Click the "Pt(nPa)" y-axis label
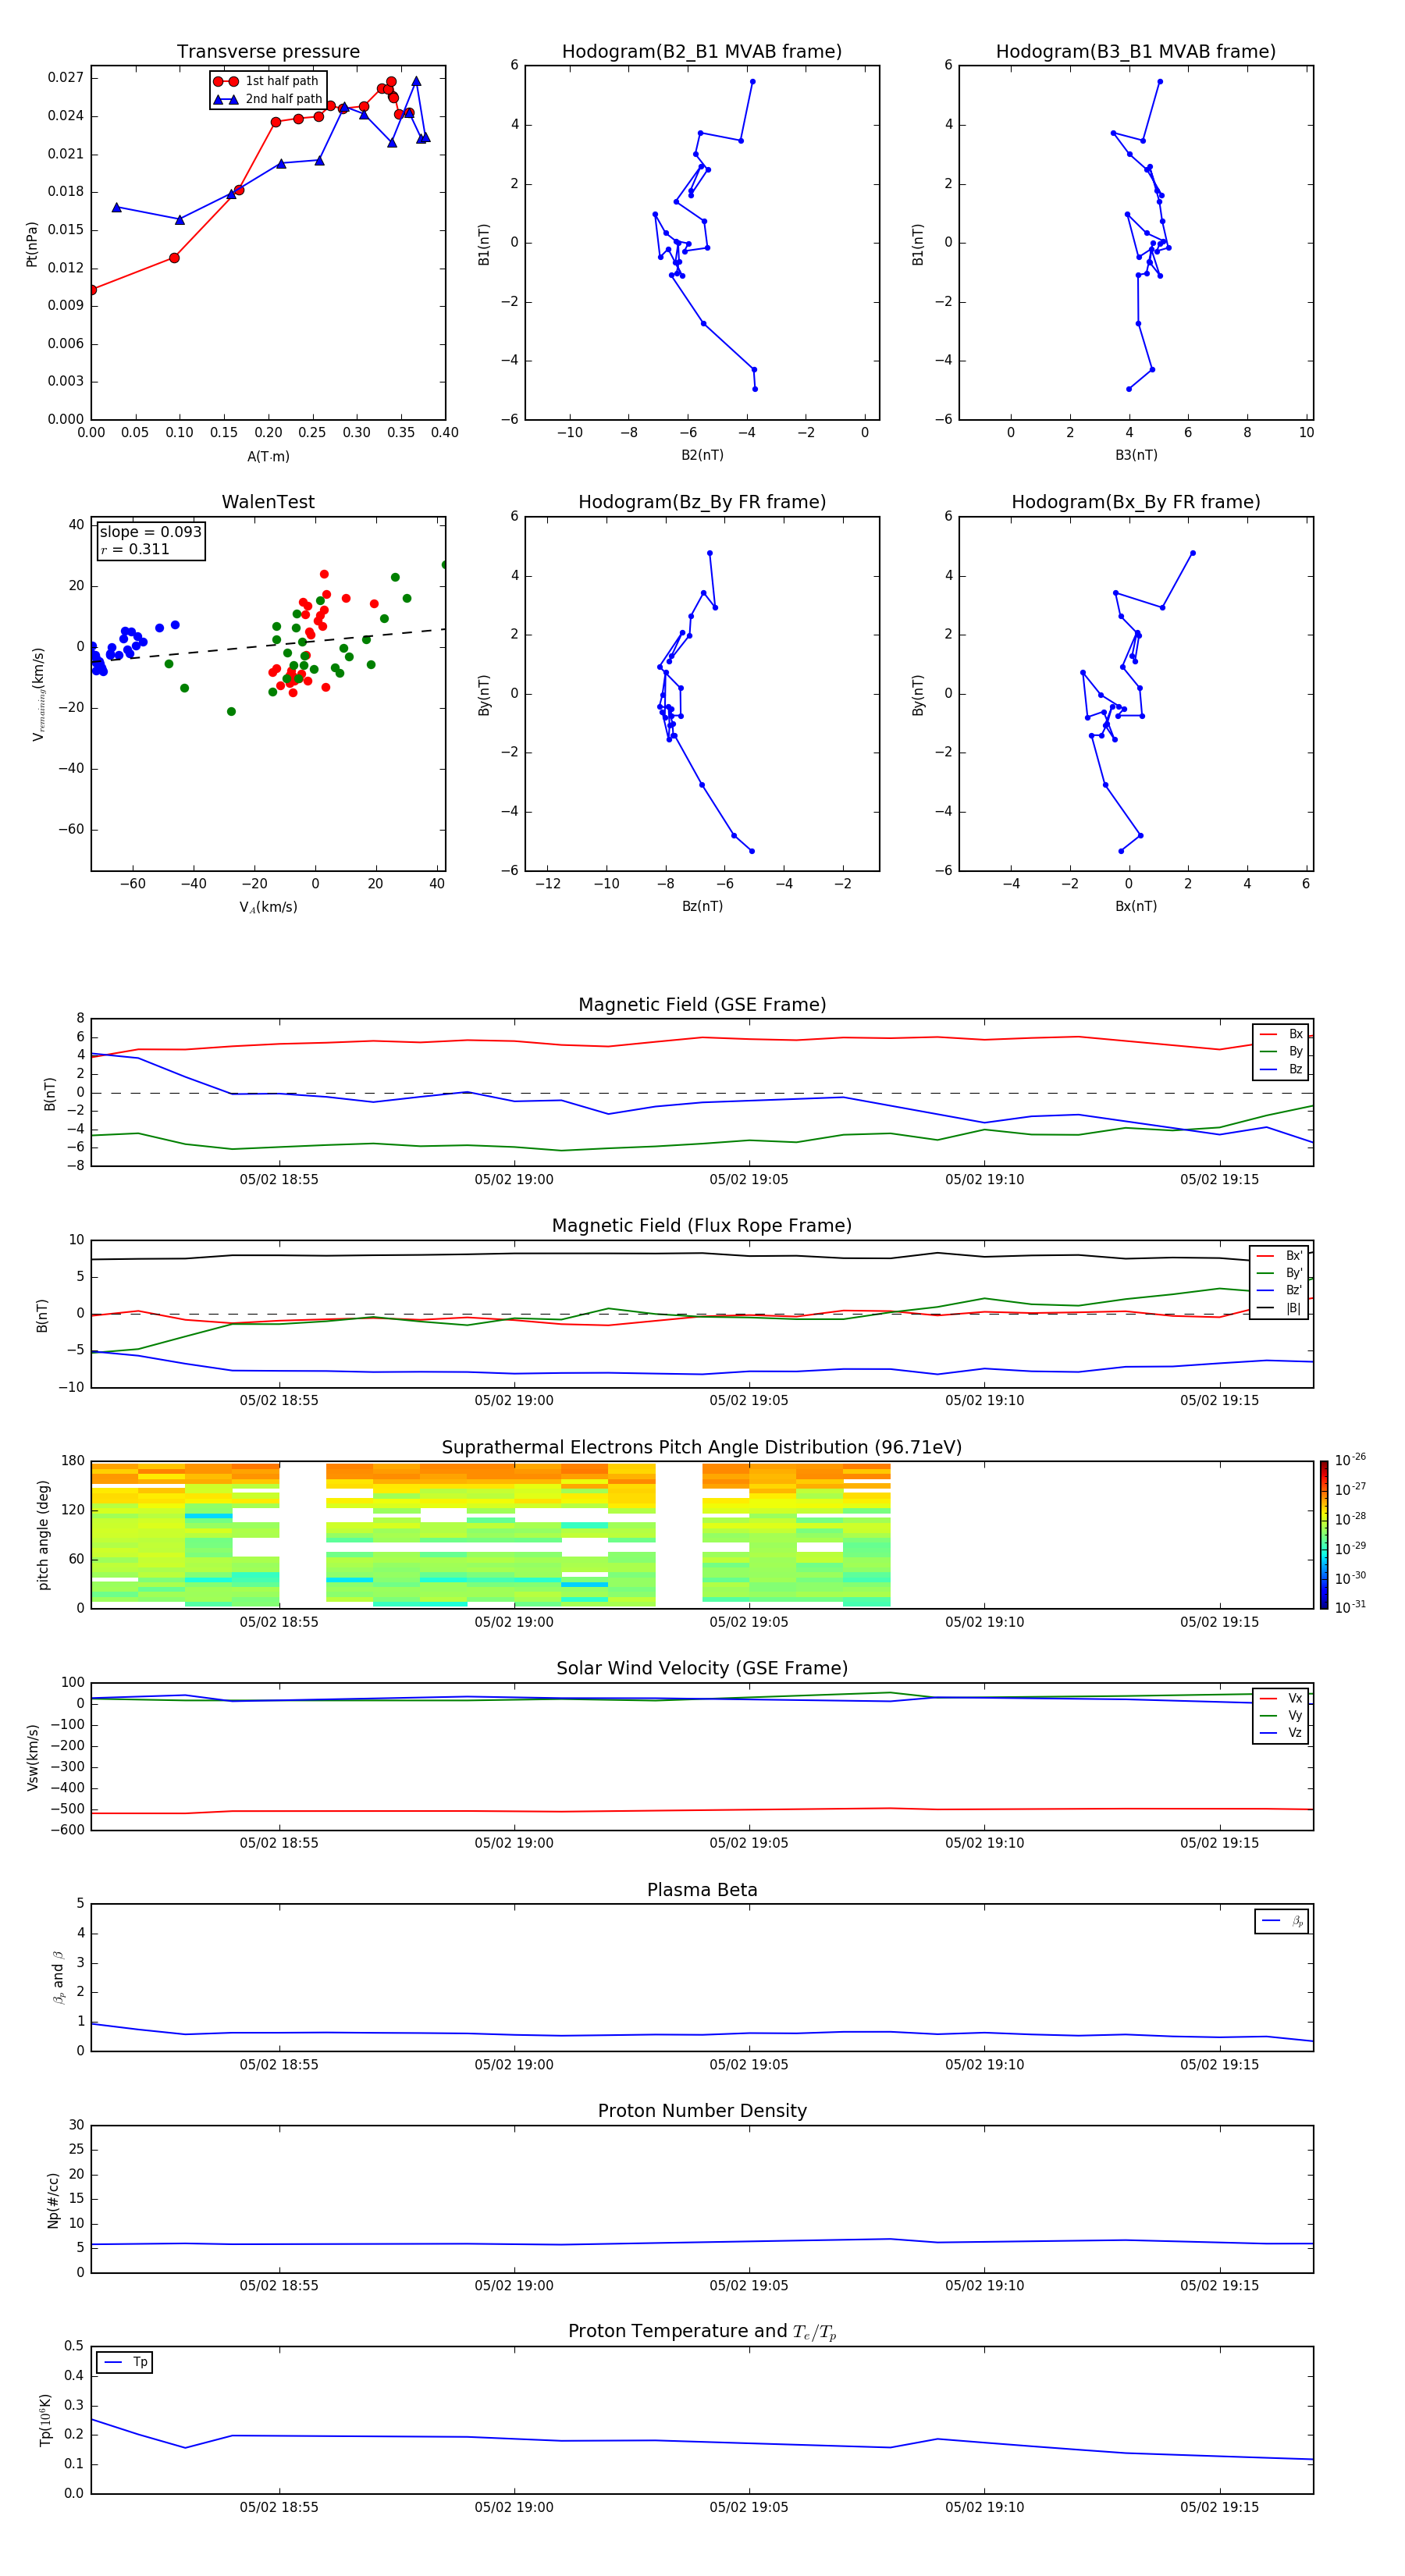The width and height of the screenshot is (1405, 2576). pos(32,244)
